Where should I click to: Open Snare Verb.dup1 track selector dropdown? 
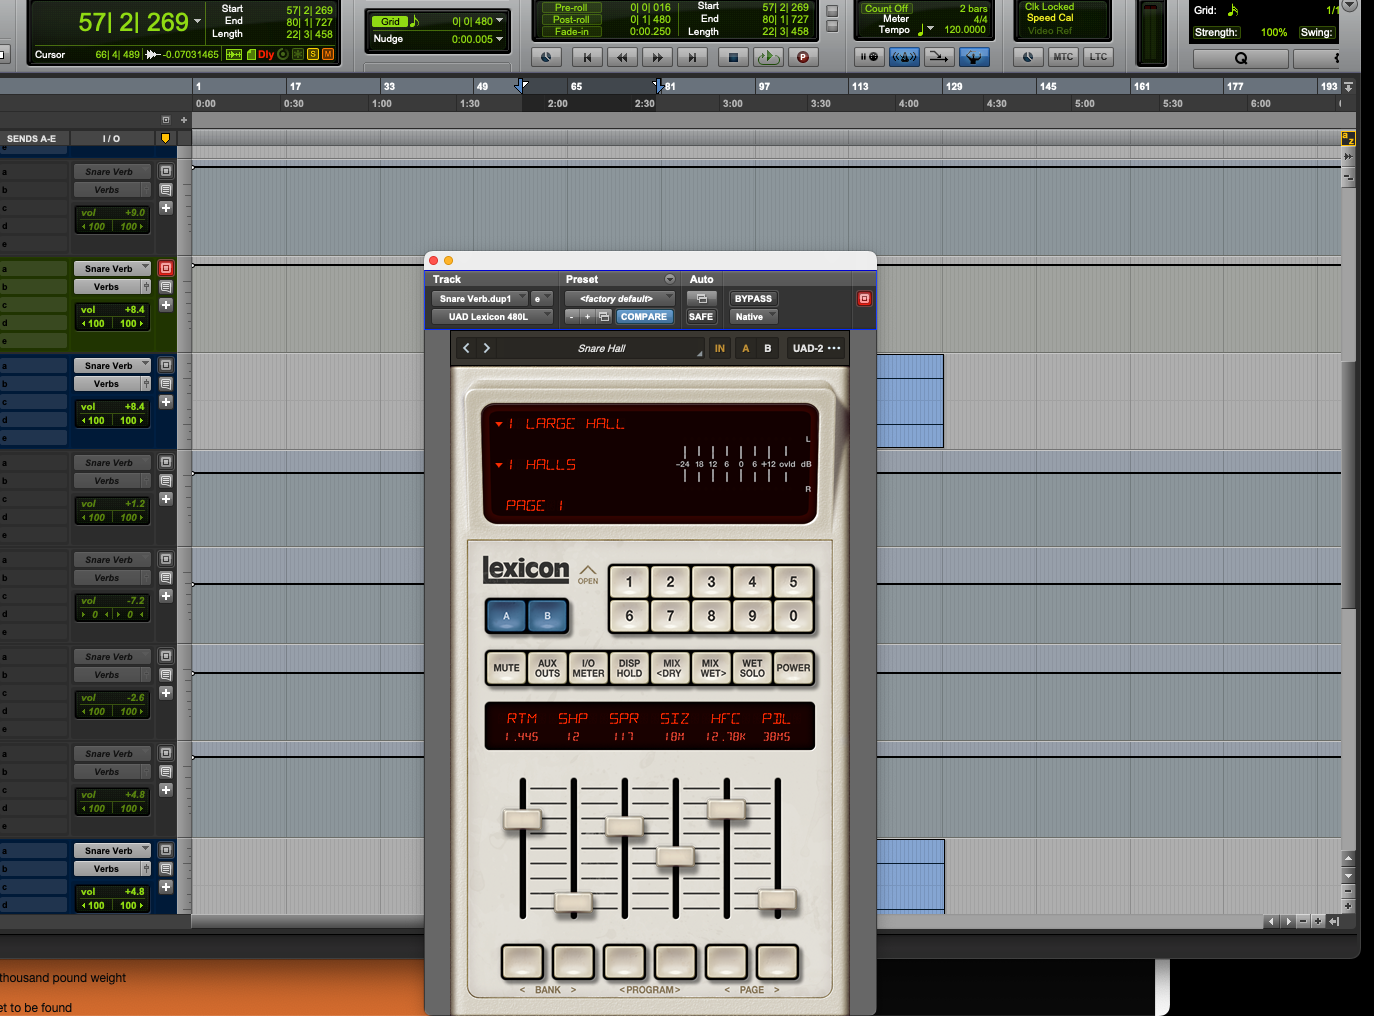[x=480, y=299]
